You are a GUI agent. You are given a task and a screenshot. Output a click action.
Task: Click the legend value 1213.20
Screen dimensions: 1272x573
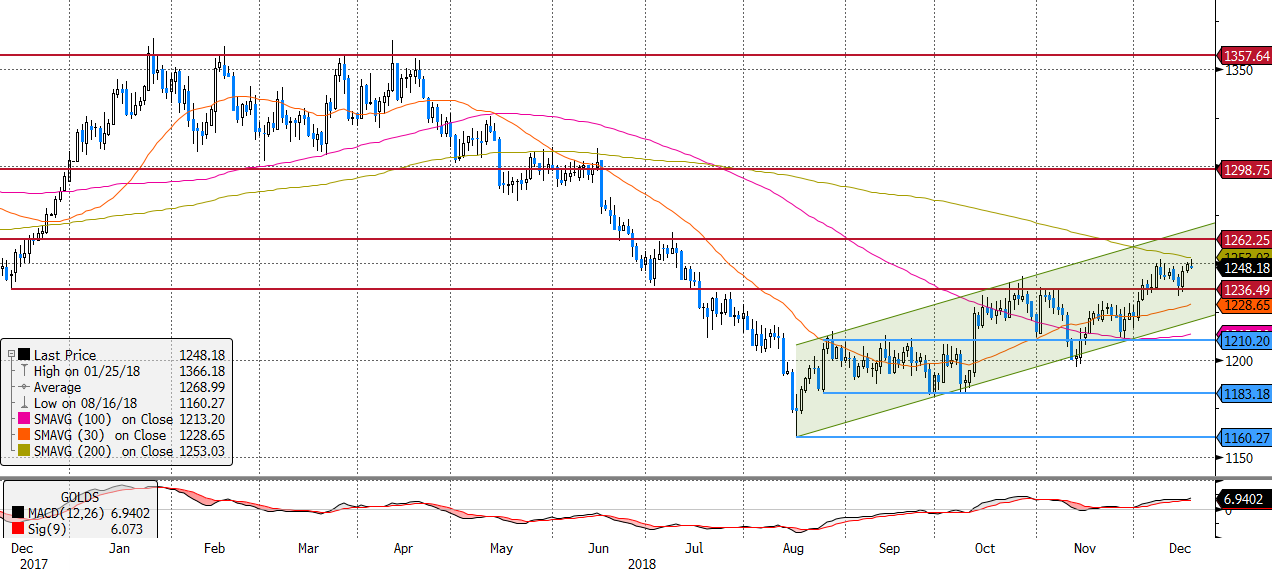[x=201, y=419]
